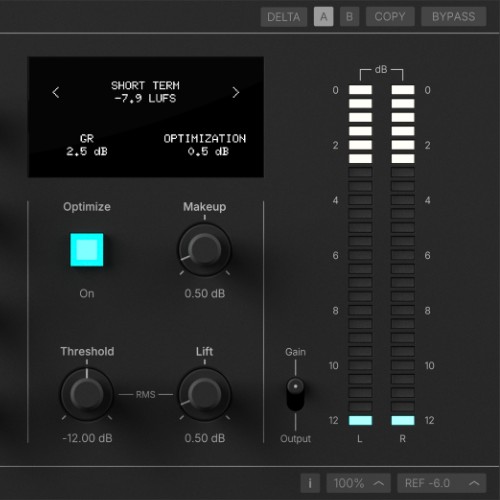
Task: Show previous meter reading with left arrow
Action: (56, 92)
